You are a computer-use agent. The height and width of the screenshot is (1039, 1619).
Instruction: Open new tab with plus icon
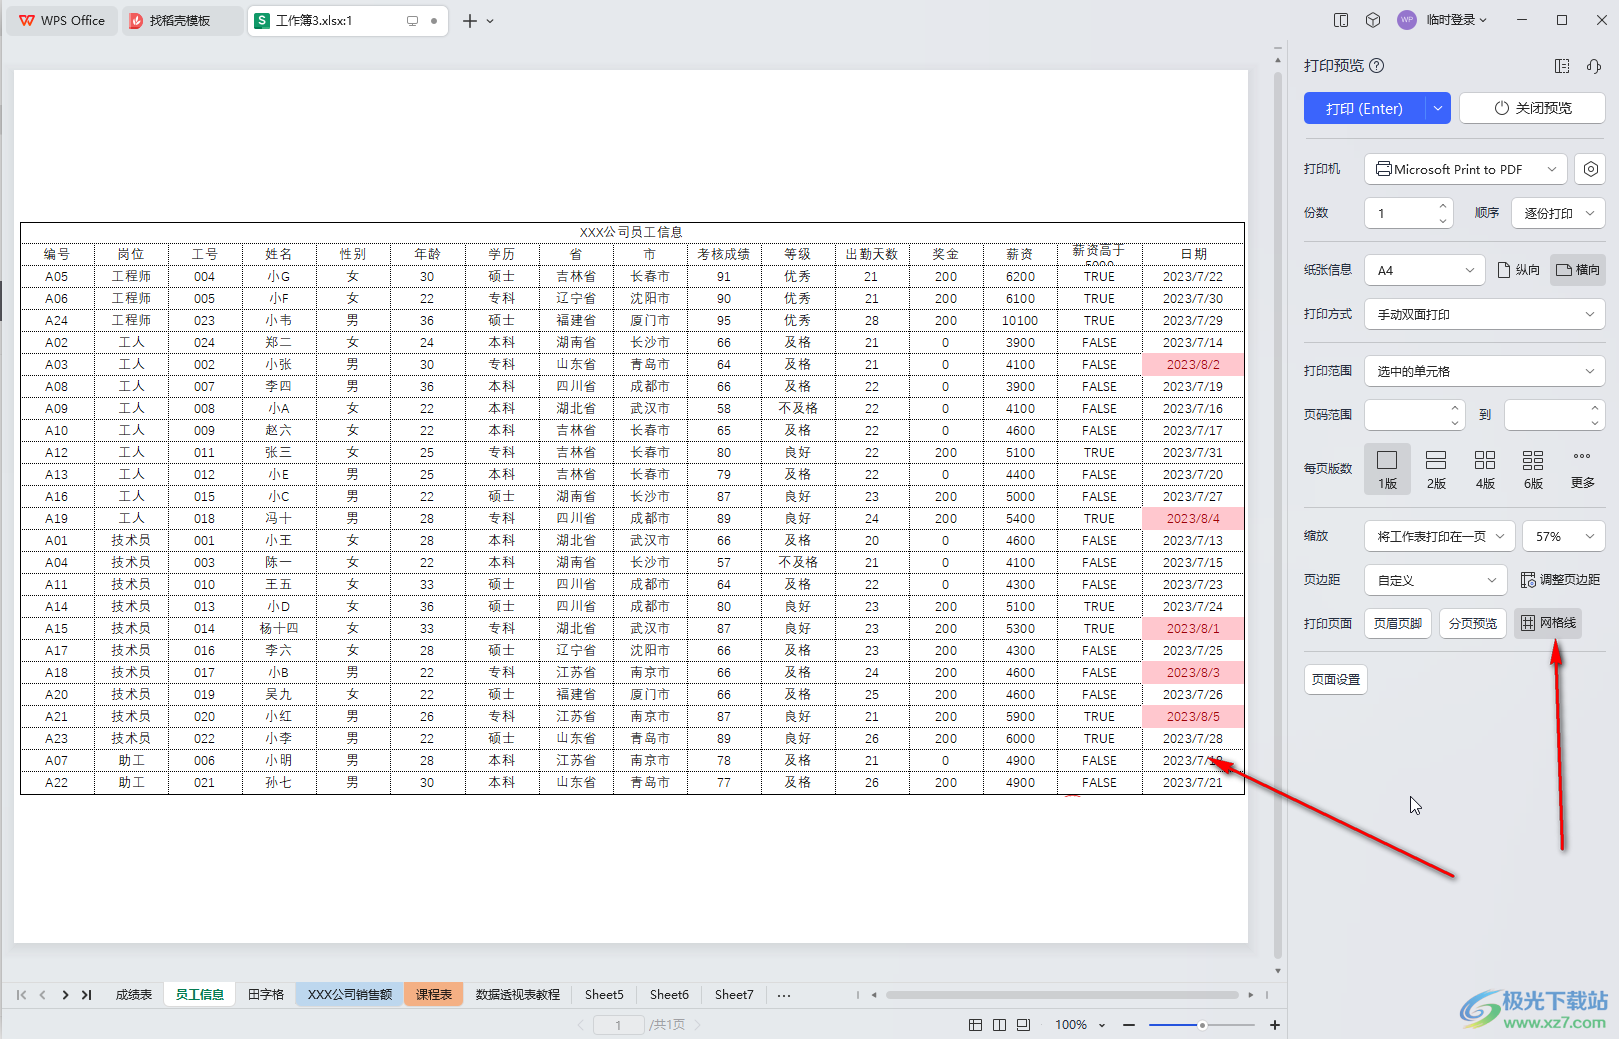[x=469, y=21]
